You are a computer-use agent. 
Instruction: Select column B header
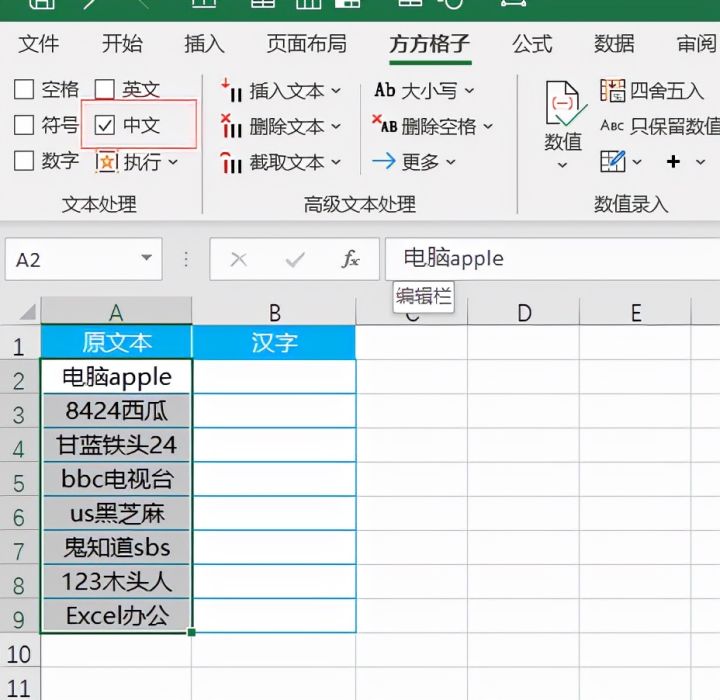[274, 312]
